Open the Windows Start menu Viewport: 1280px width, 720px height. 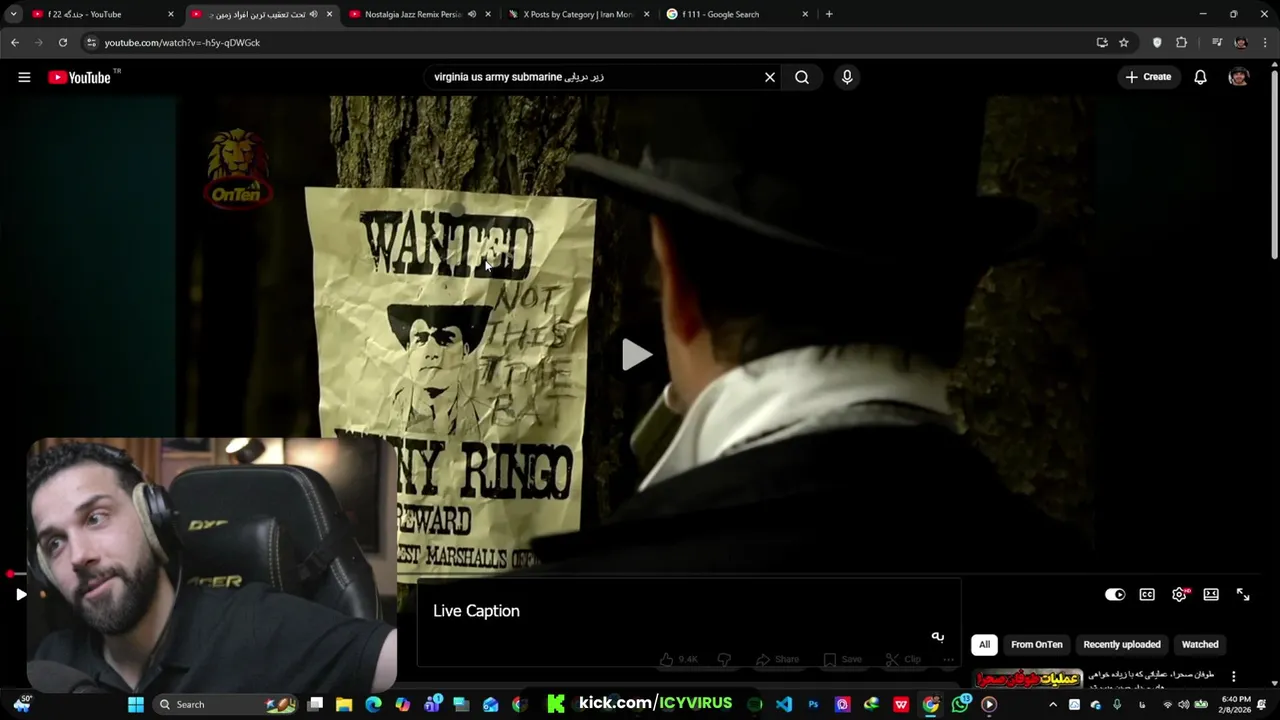click(x=136, y=704)
